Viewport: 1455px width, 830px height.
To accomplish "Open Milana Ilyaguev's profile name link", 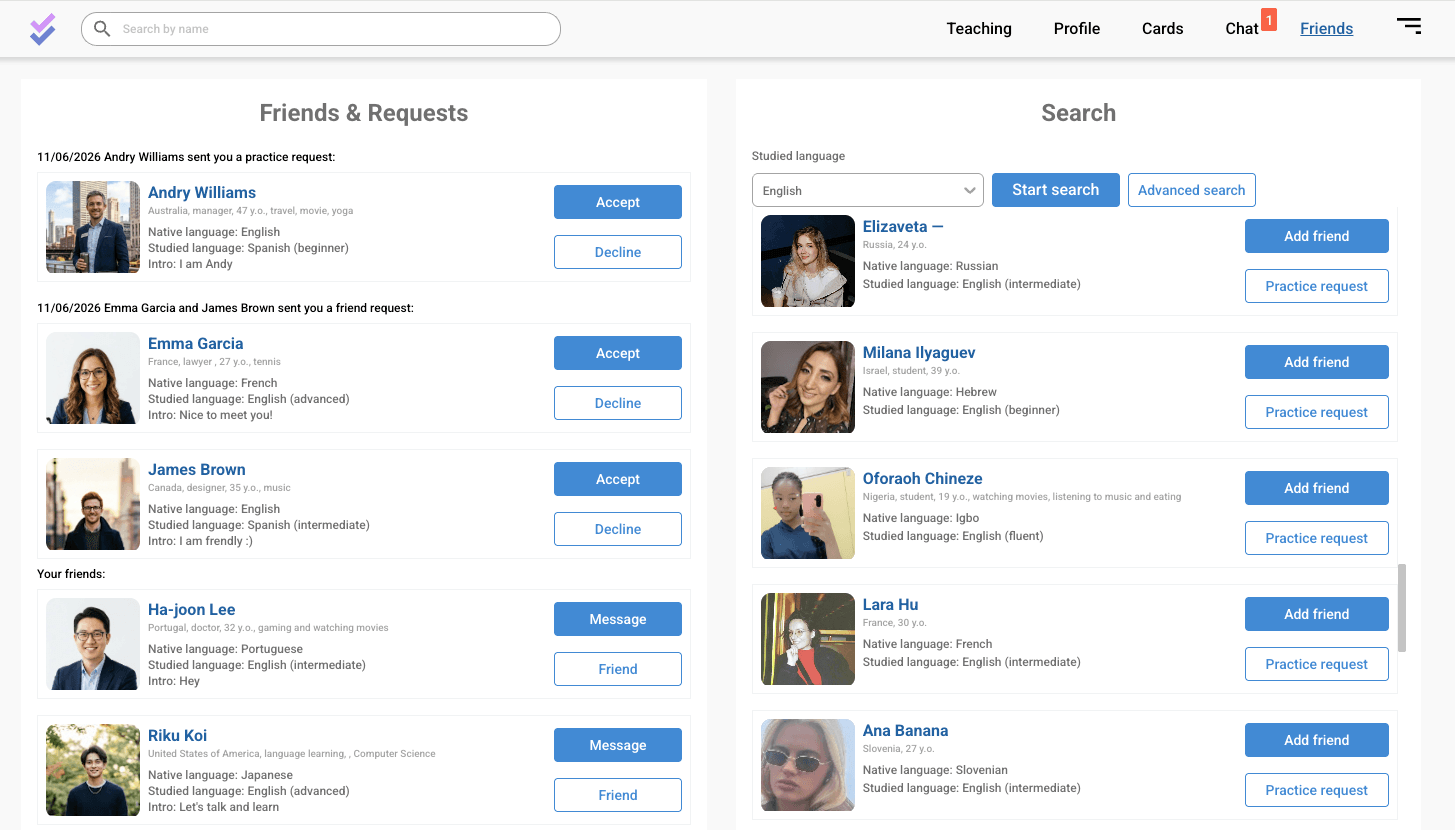I will pos(919,352).
